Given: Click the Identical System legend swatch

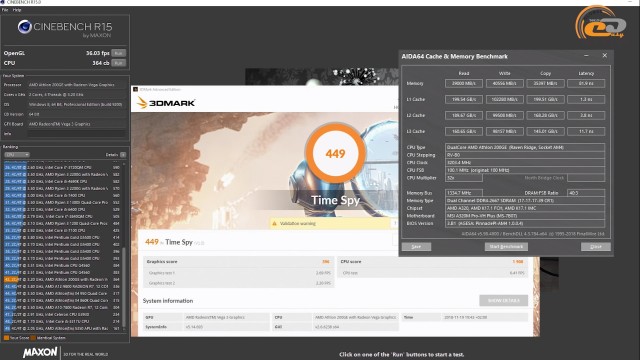Looking at the screenshot, I should tap(33, 338).
